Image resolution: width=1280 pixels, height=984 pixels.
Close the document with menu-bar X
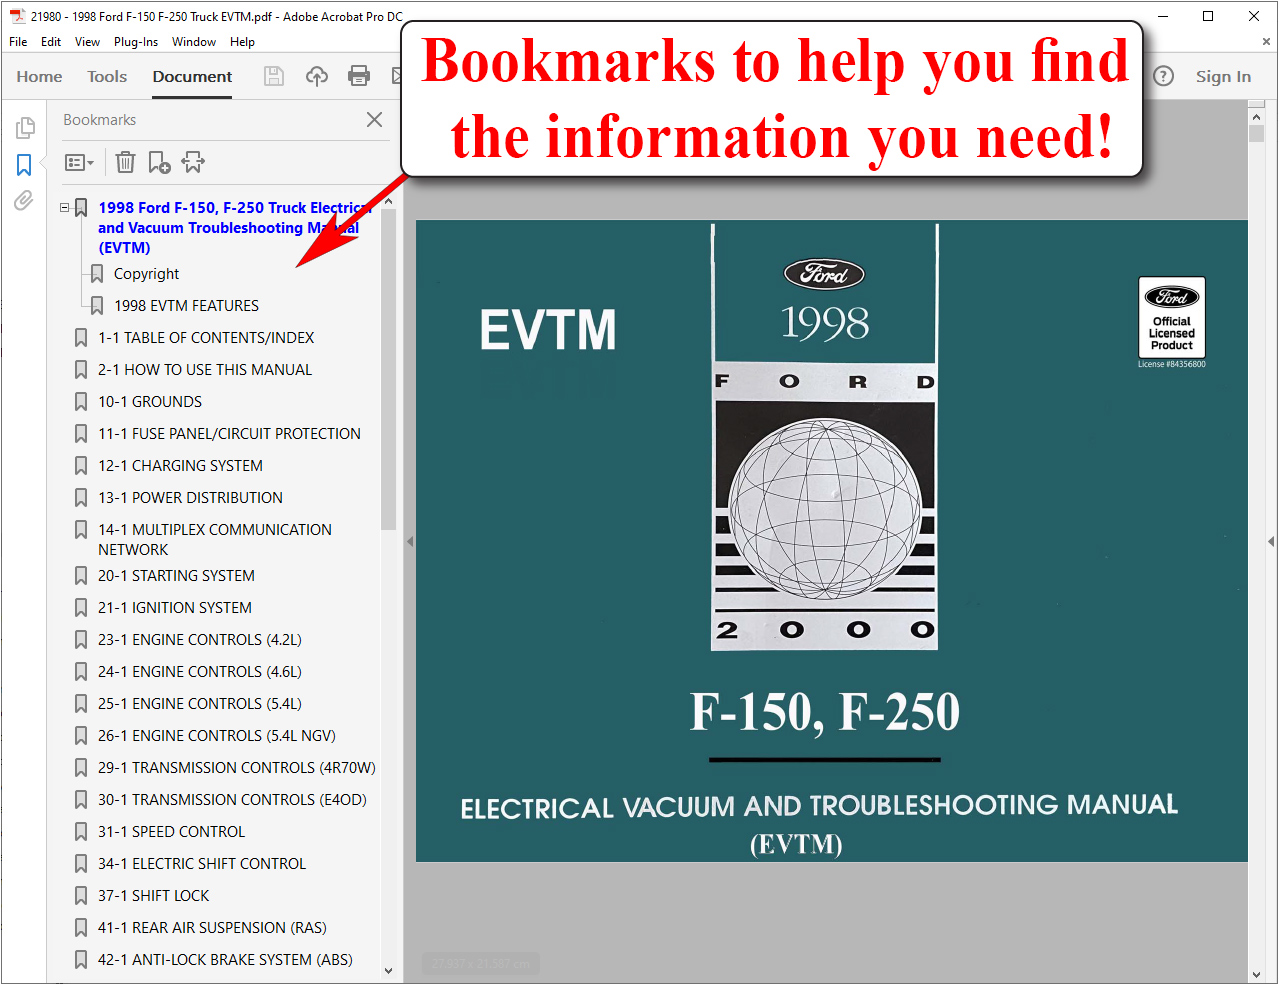[x=1266, y=42]
